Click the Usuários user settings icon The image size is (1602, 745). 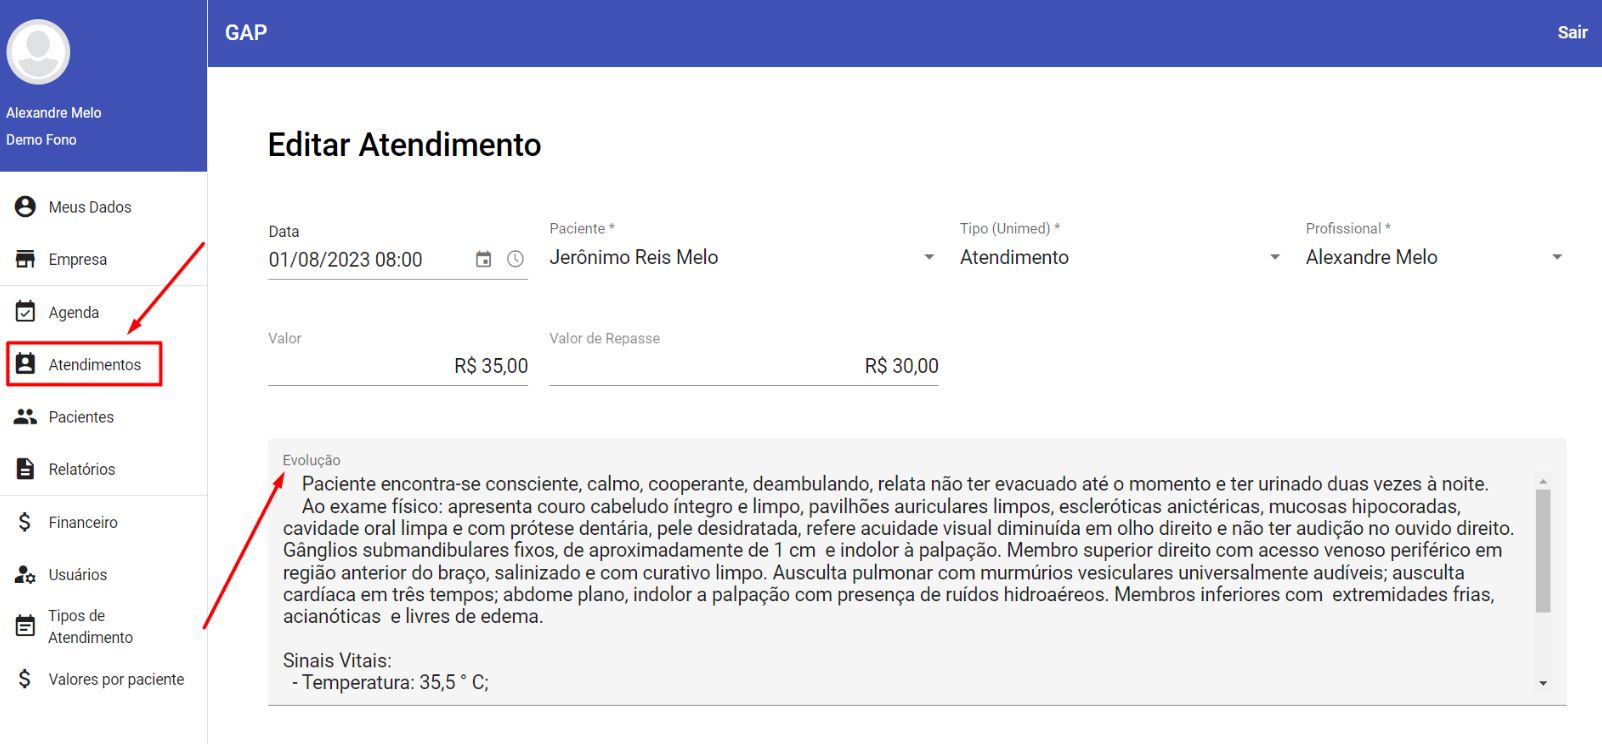[26, 574]
